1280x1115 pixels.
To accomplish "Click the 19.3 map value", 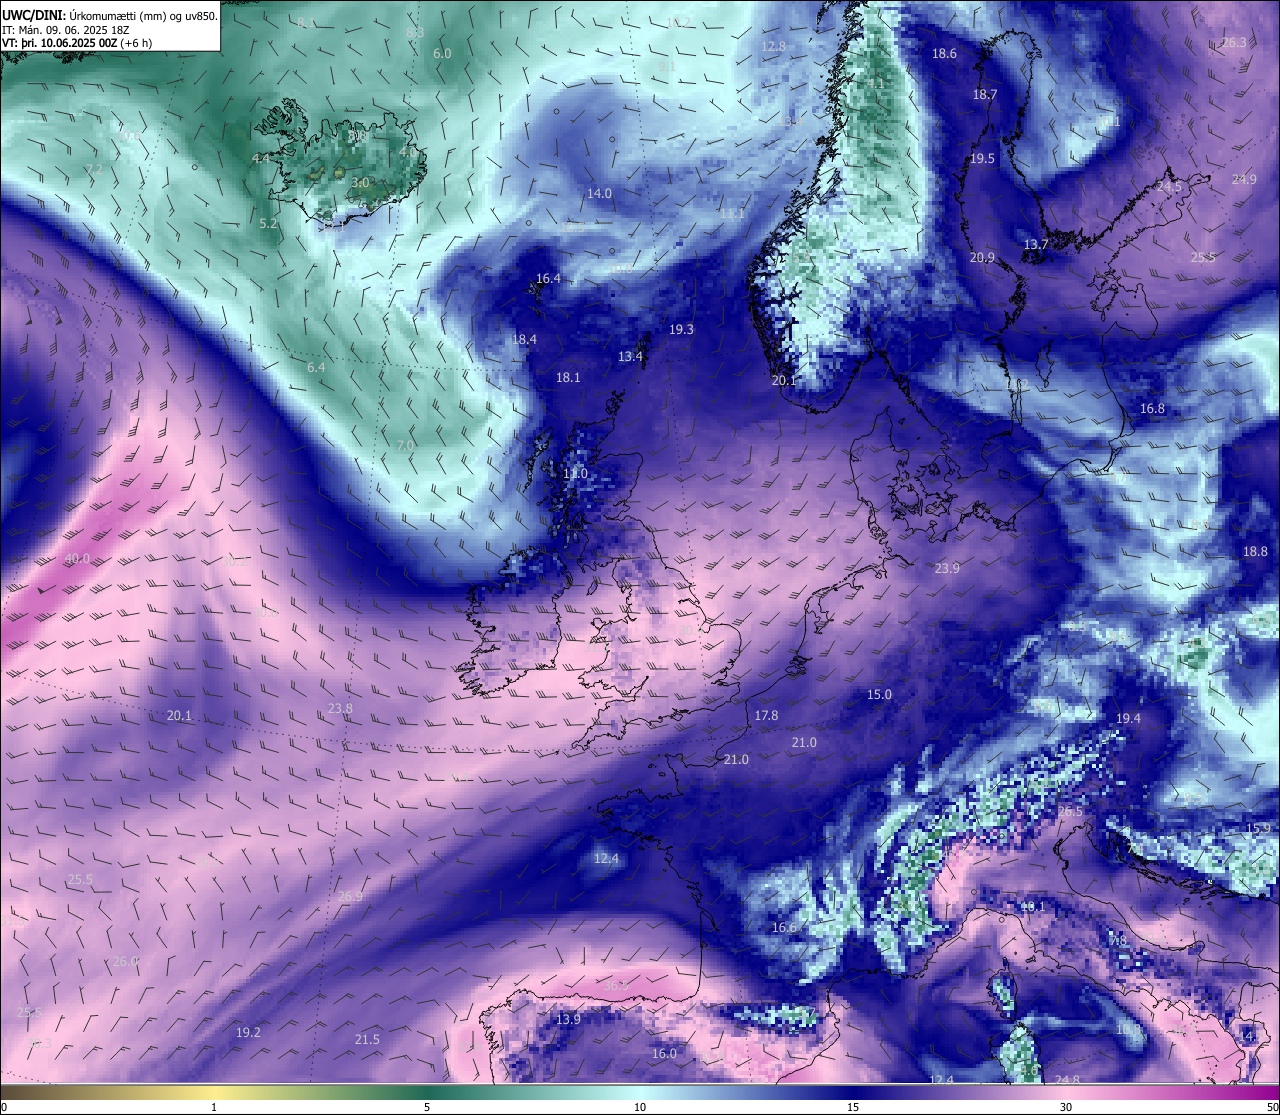I will coord(681,330).
